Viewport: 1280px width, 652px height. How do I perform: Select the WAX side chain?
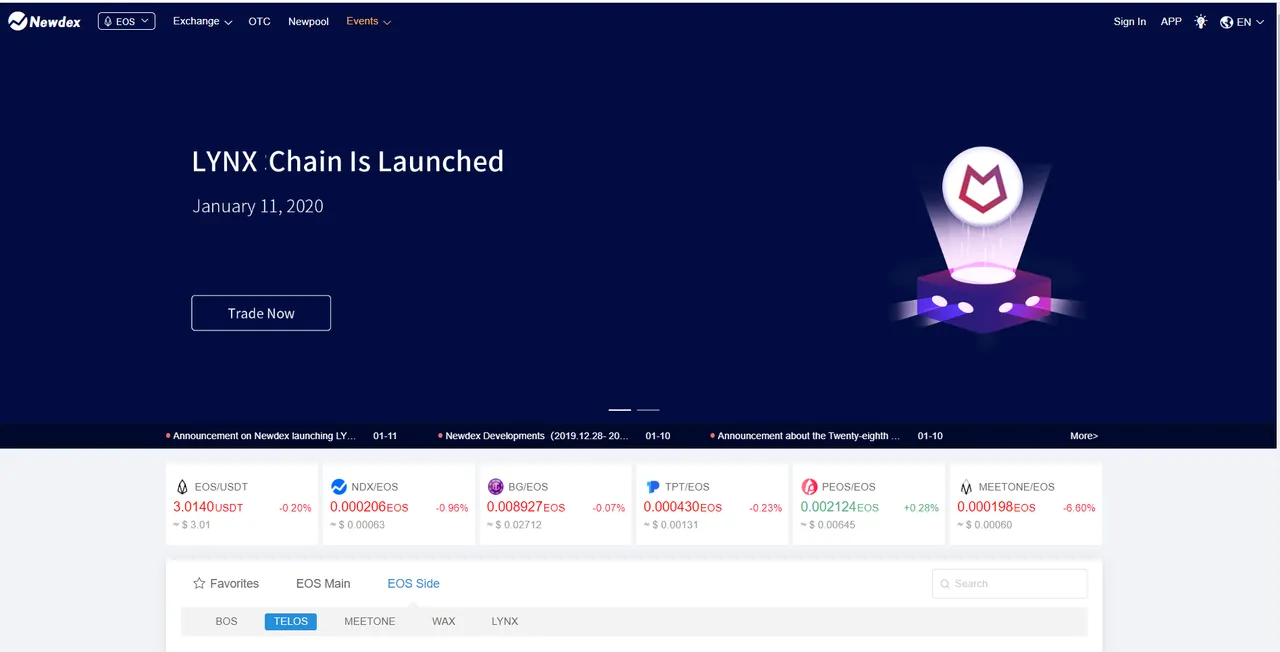pos(444,621)
